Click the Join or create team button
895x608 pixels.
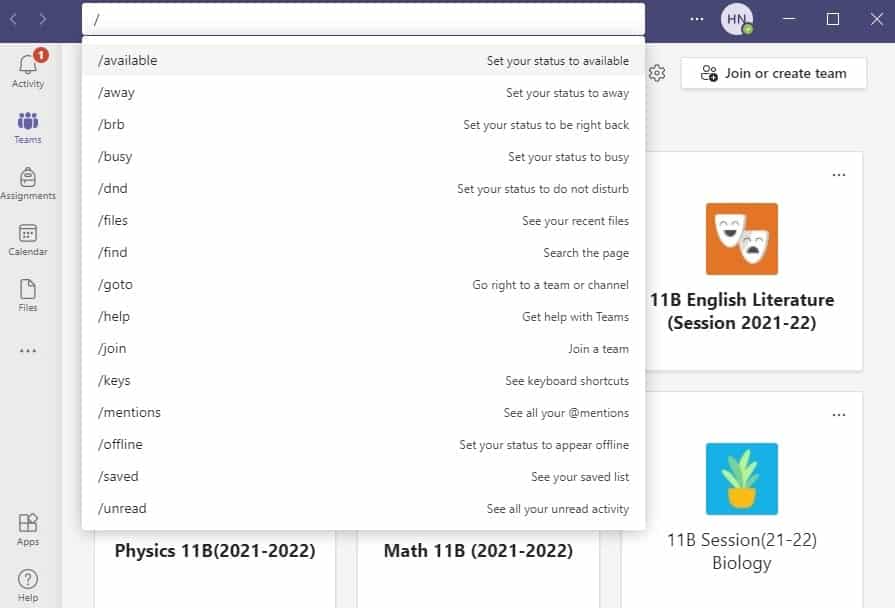(x=773, y=73)
